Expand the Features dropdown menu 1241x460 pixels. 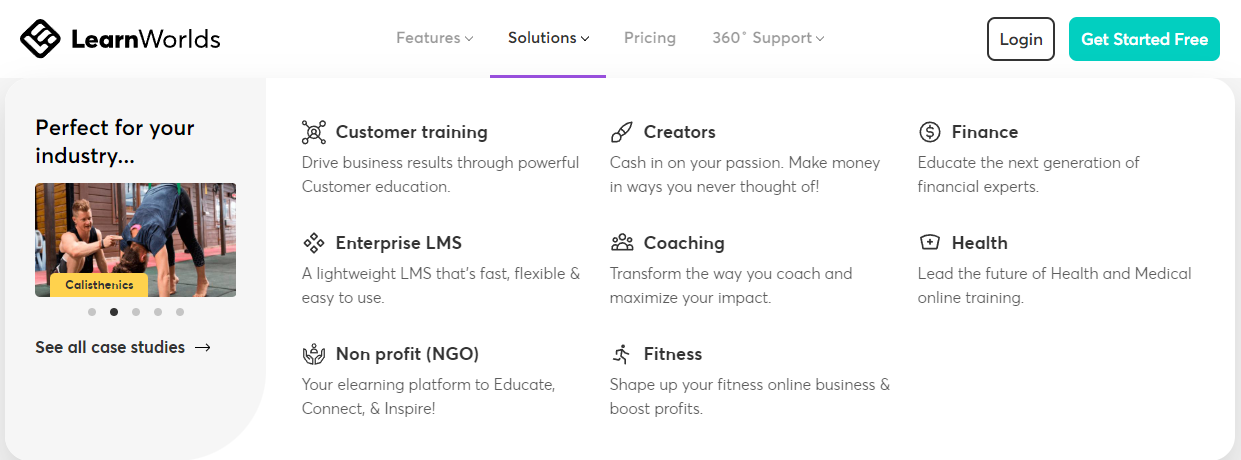click(x=435, y=38)
